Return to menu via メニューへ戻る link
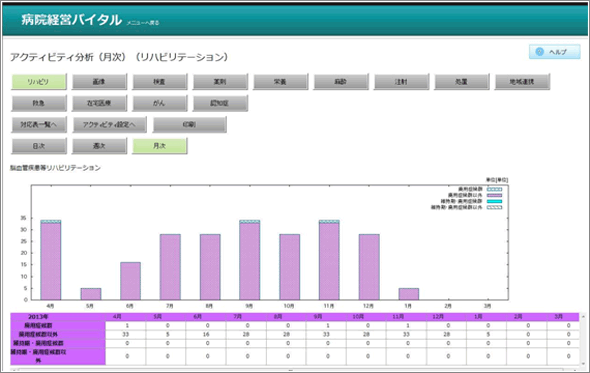 (143, 23)
